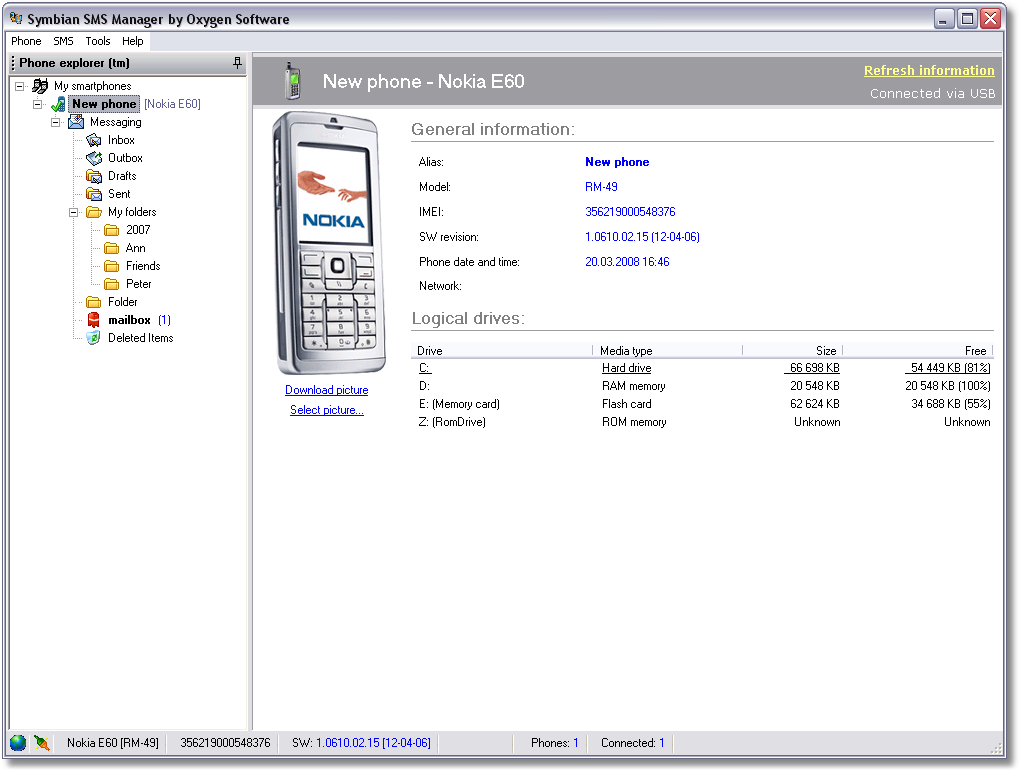1021x773 pixels.
Task: Open the Tools menu
Action: pos(98,41)
